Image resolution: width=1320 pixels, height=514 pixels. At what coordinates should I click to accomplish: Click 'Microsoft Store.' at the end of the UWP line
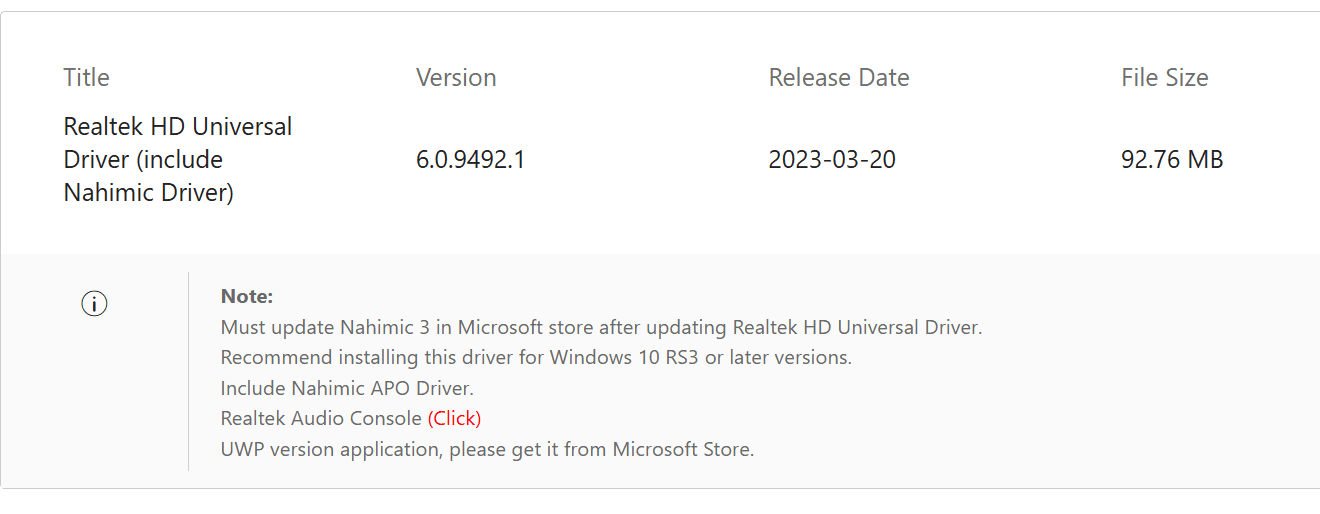pyautogui.click(x=683, y=449)
